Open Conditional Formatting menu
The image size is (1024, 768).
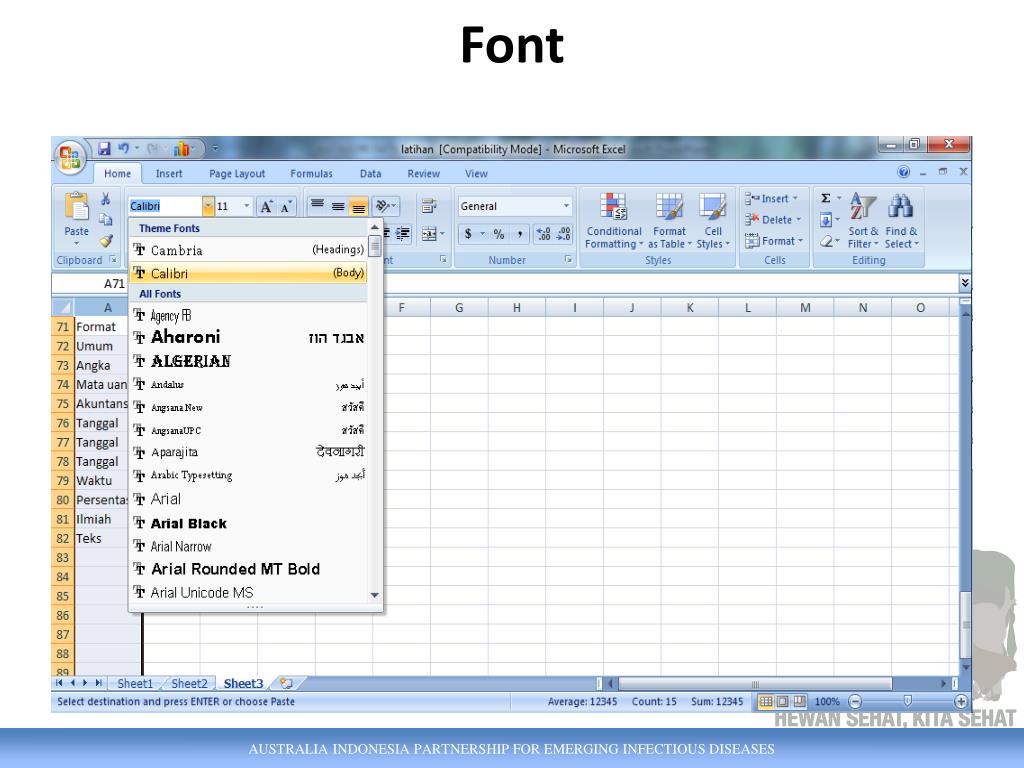[614, 221]
